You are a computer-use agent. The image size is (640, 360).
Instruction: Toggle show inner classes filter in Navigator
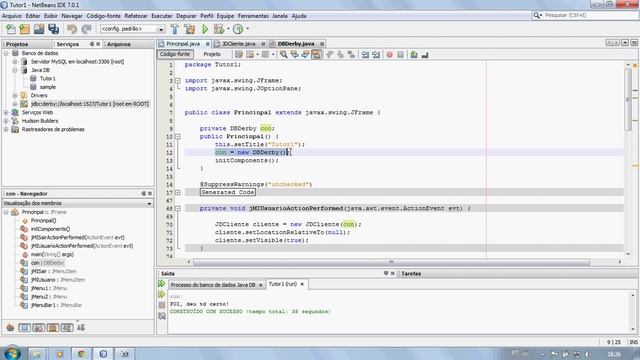coord(67,327)
